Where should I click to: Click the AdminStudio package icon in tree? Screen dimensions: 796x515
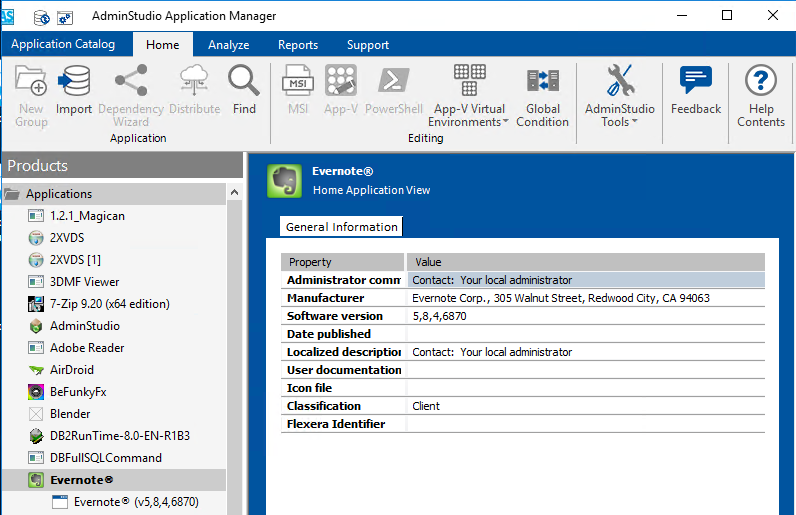36,326
